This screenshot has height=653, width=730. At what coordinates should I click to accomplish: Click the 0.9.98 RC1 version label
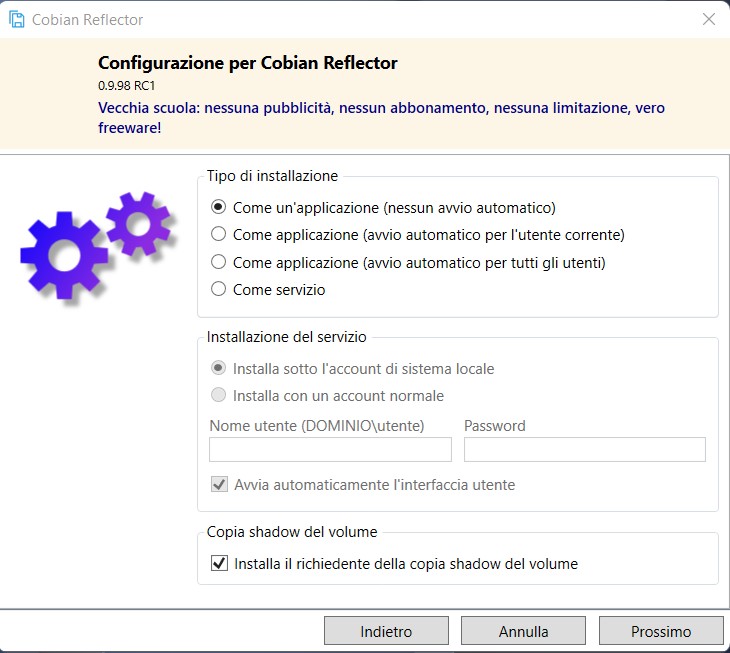127,86
